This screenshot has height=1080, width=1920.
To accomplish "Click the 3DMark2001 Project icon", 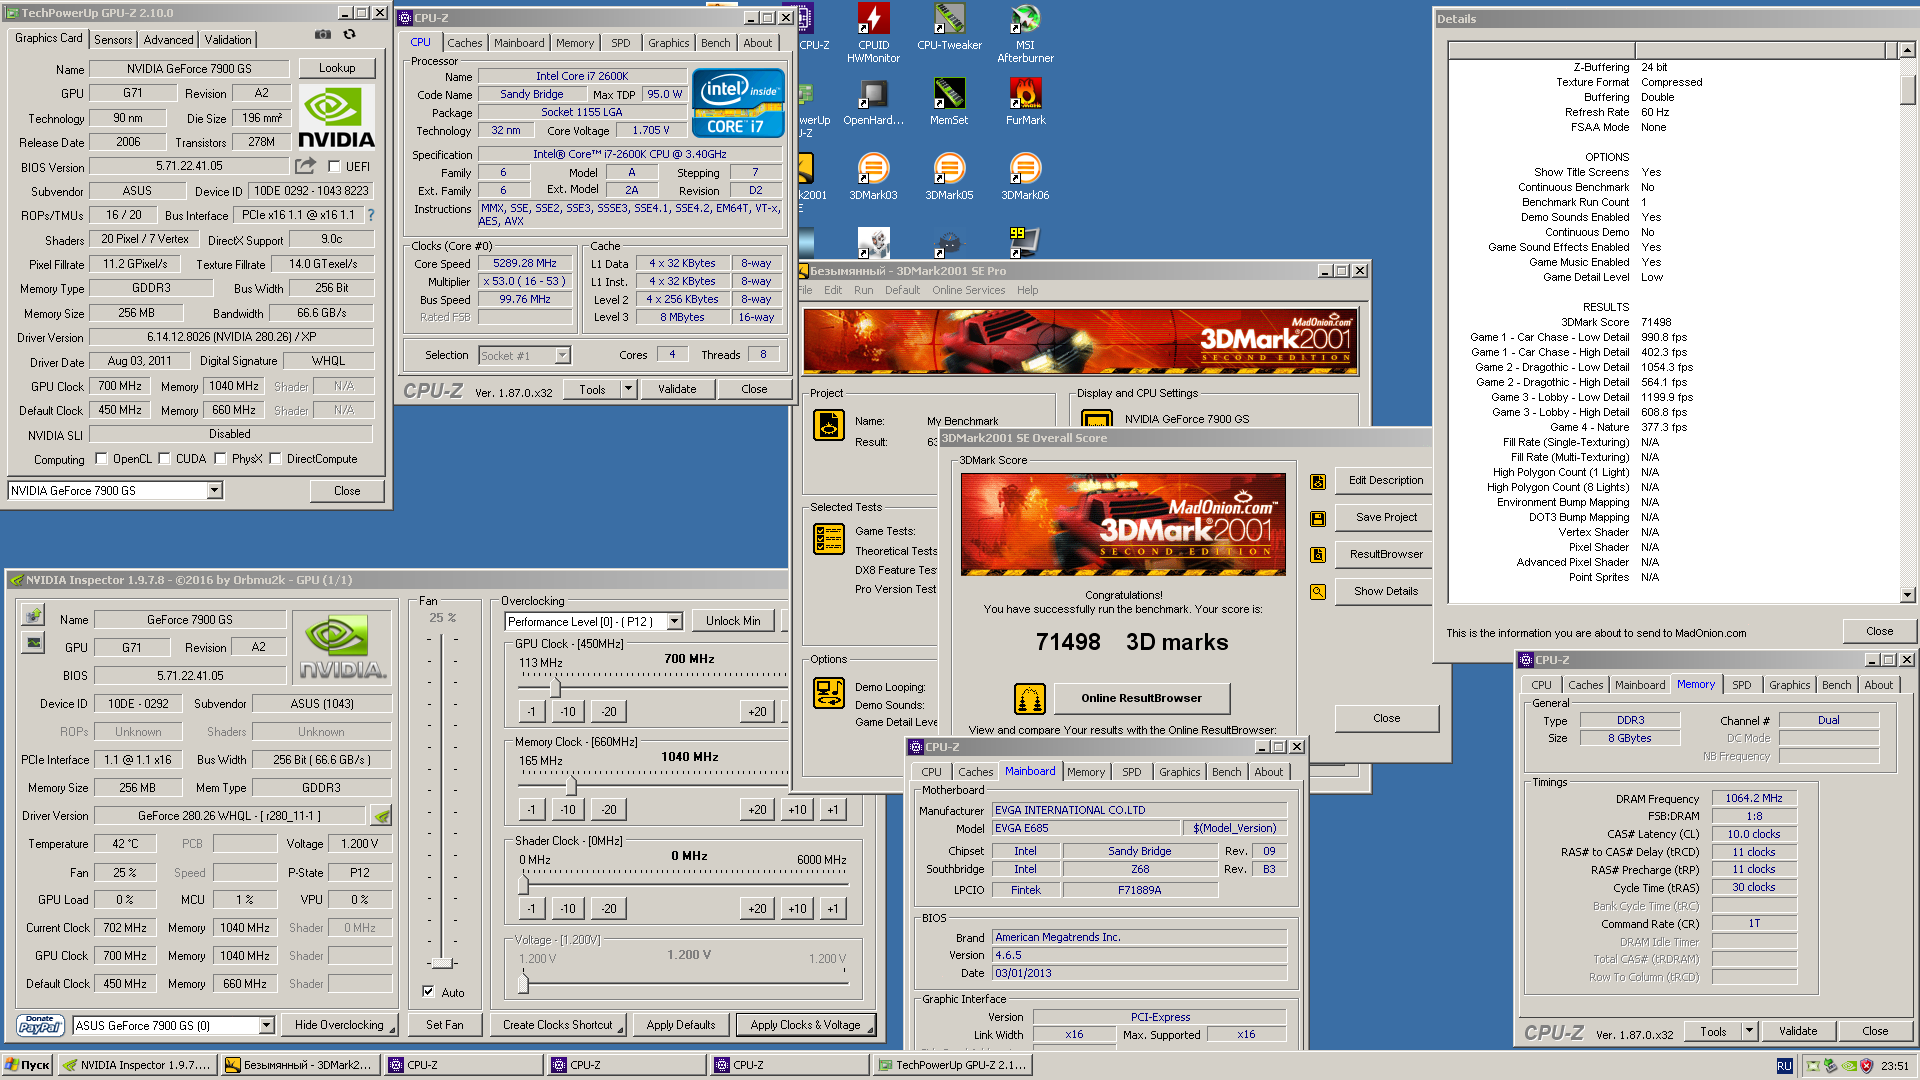I will (829, 425).
